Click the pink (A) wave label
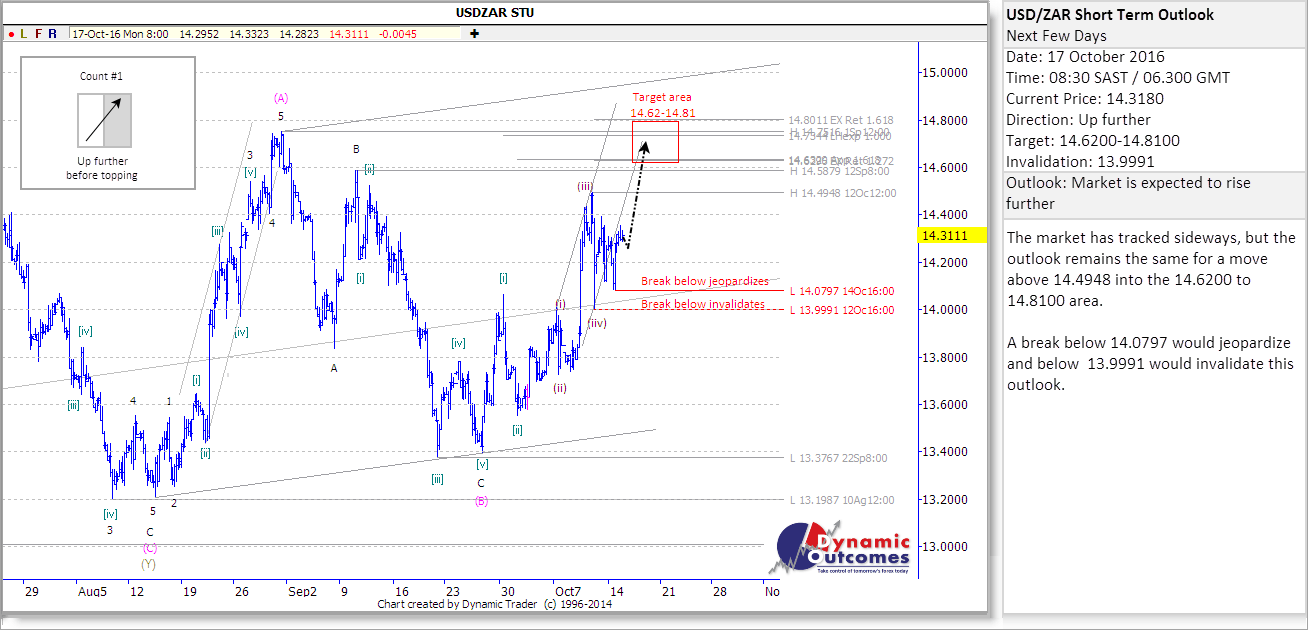 (x=281, y=98)
